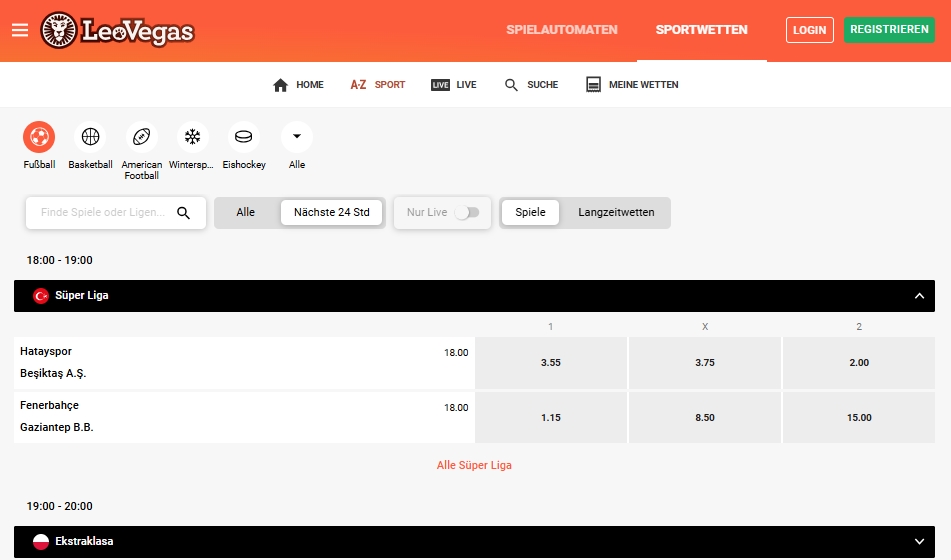The width and height of the screenshot is (951, 560).
Task: Click the LOGIN button
Action: point(810,30)
